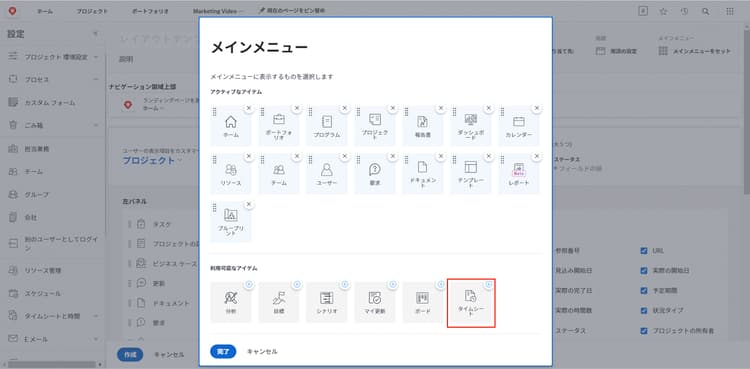Remove ポートフォリオ from the active items
Image resolution: width=750 pixels, height=369 pixels.
[297, 109]
